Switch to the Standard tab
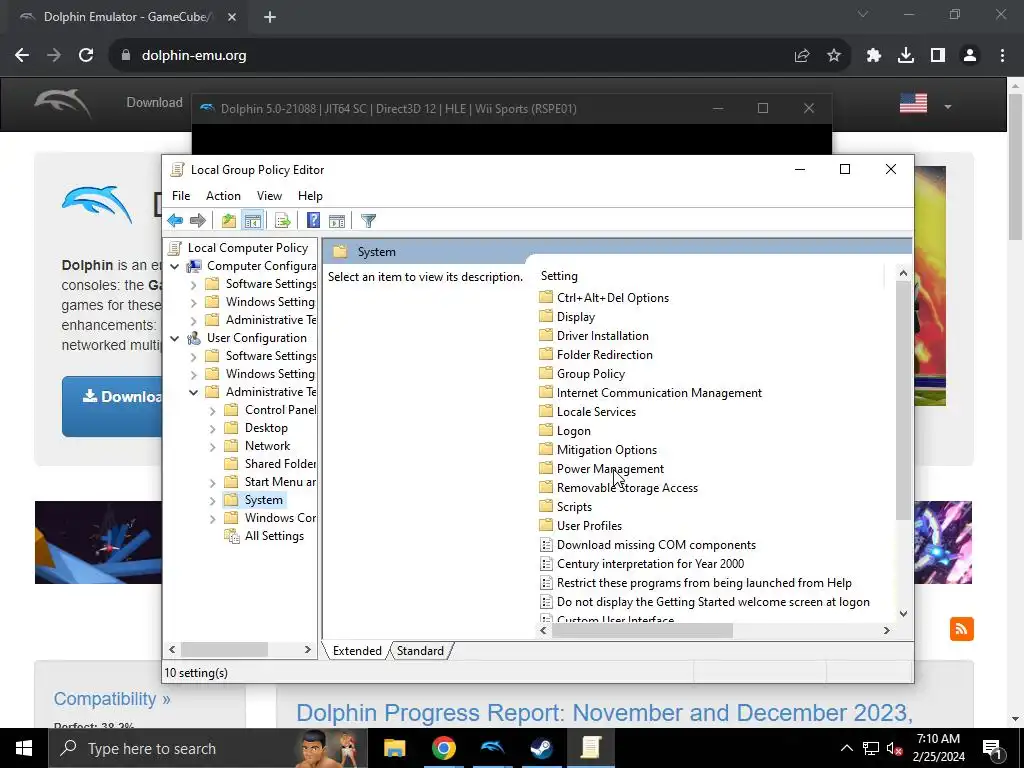1024x768 pixels. 420,651
